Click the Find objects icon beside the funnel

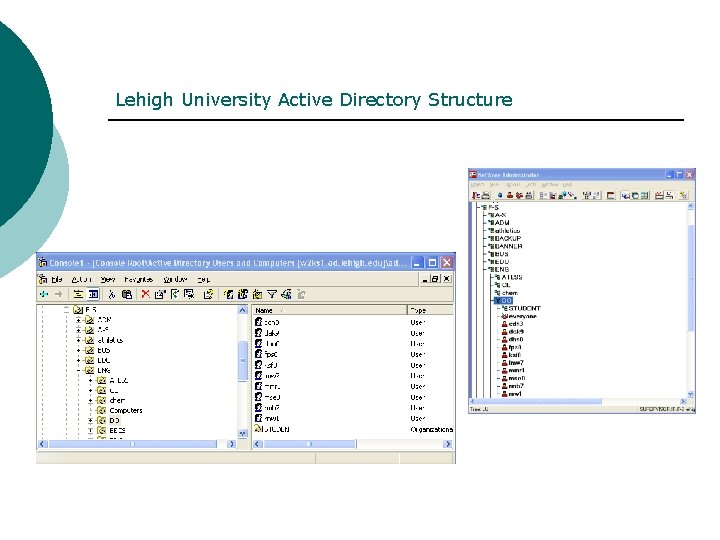pyautogui.click(x=287, y=294)
